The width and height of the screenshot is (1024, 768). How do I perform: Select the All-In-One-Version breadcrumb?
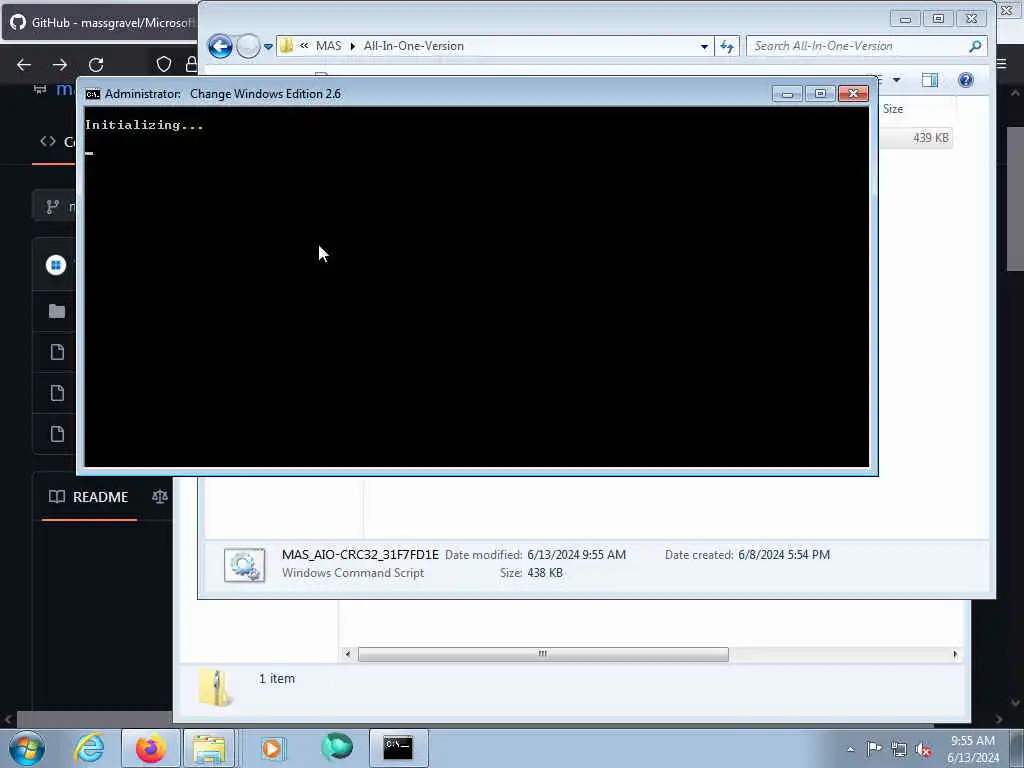[x=413, y=46]
